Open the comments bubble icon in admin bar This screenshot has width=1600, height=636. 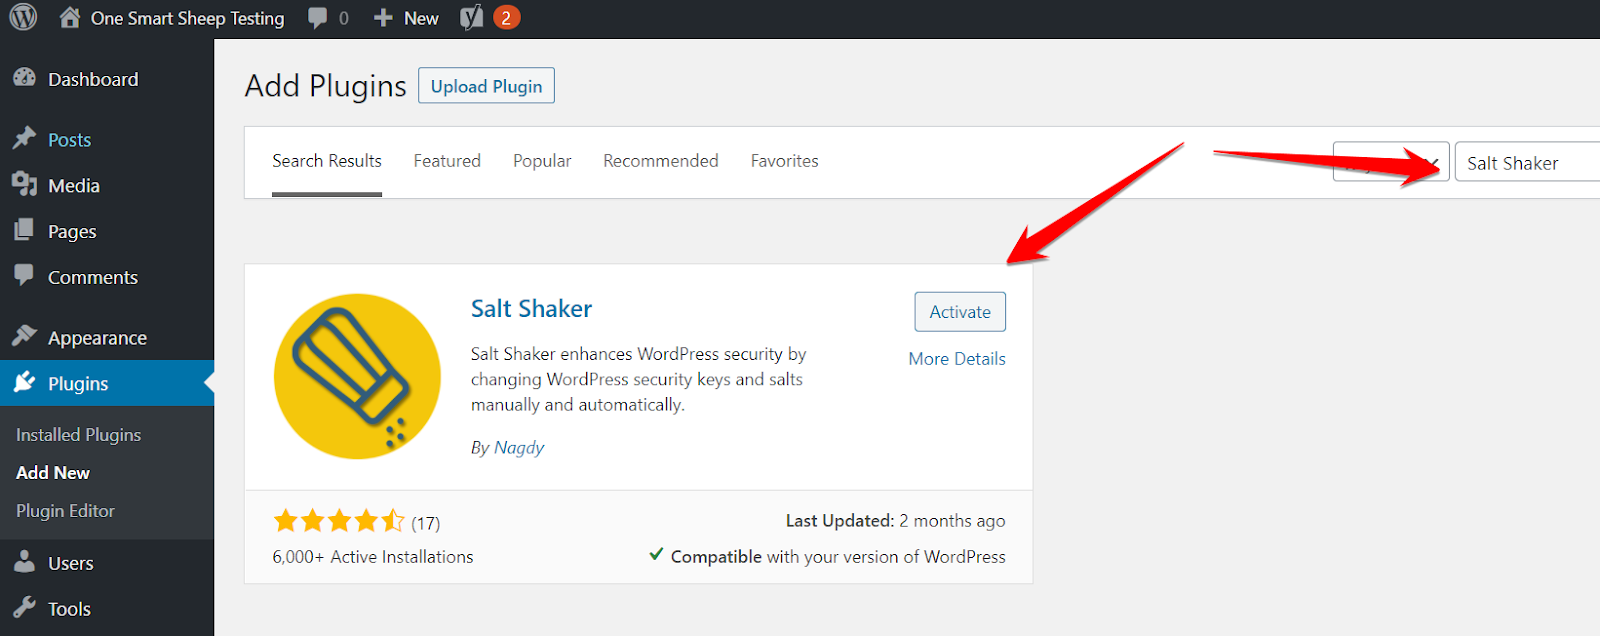pyautogui.click(x=318, y=18)
